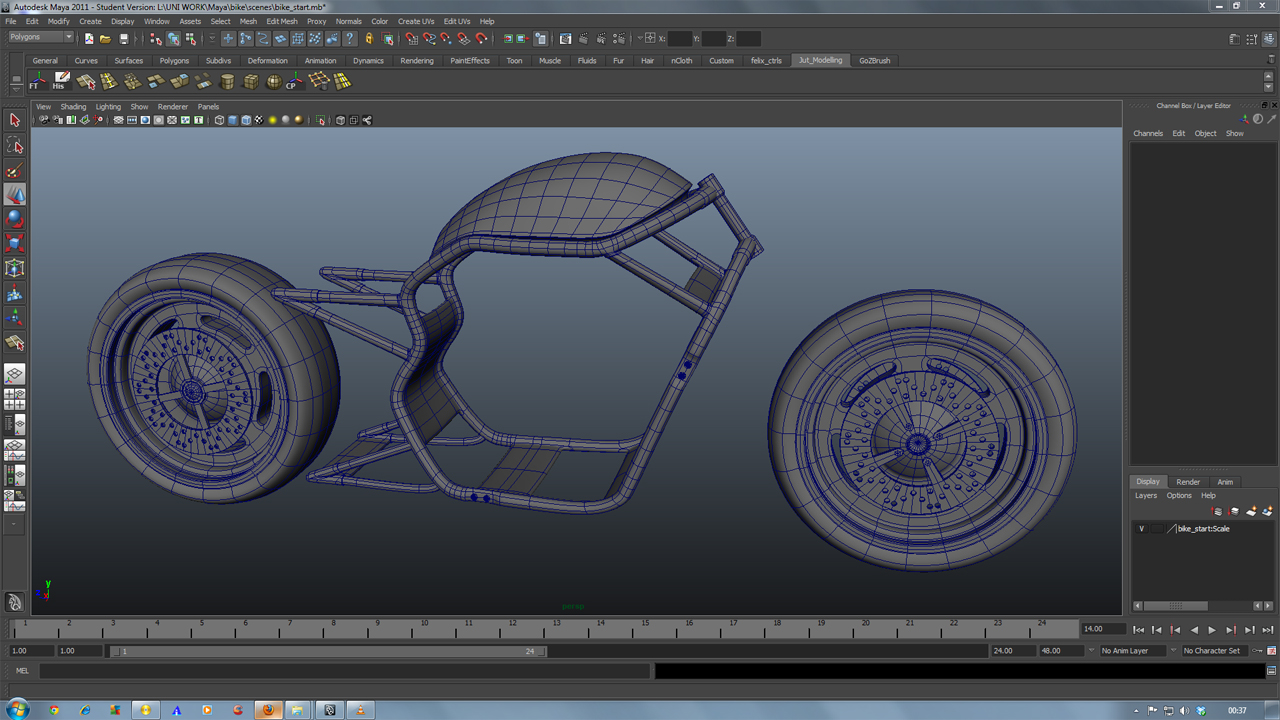Open the Mesh menu

(248, 21)
